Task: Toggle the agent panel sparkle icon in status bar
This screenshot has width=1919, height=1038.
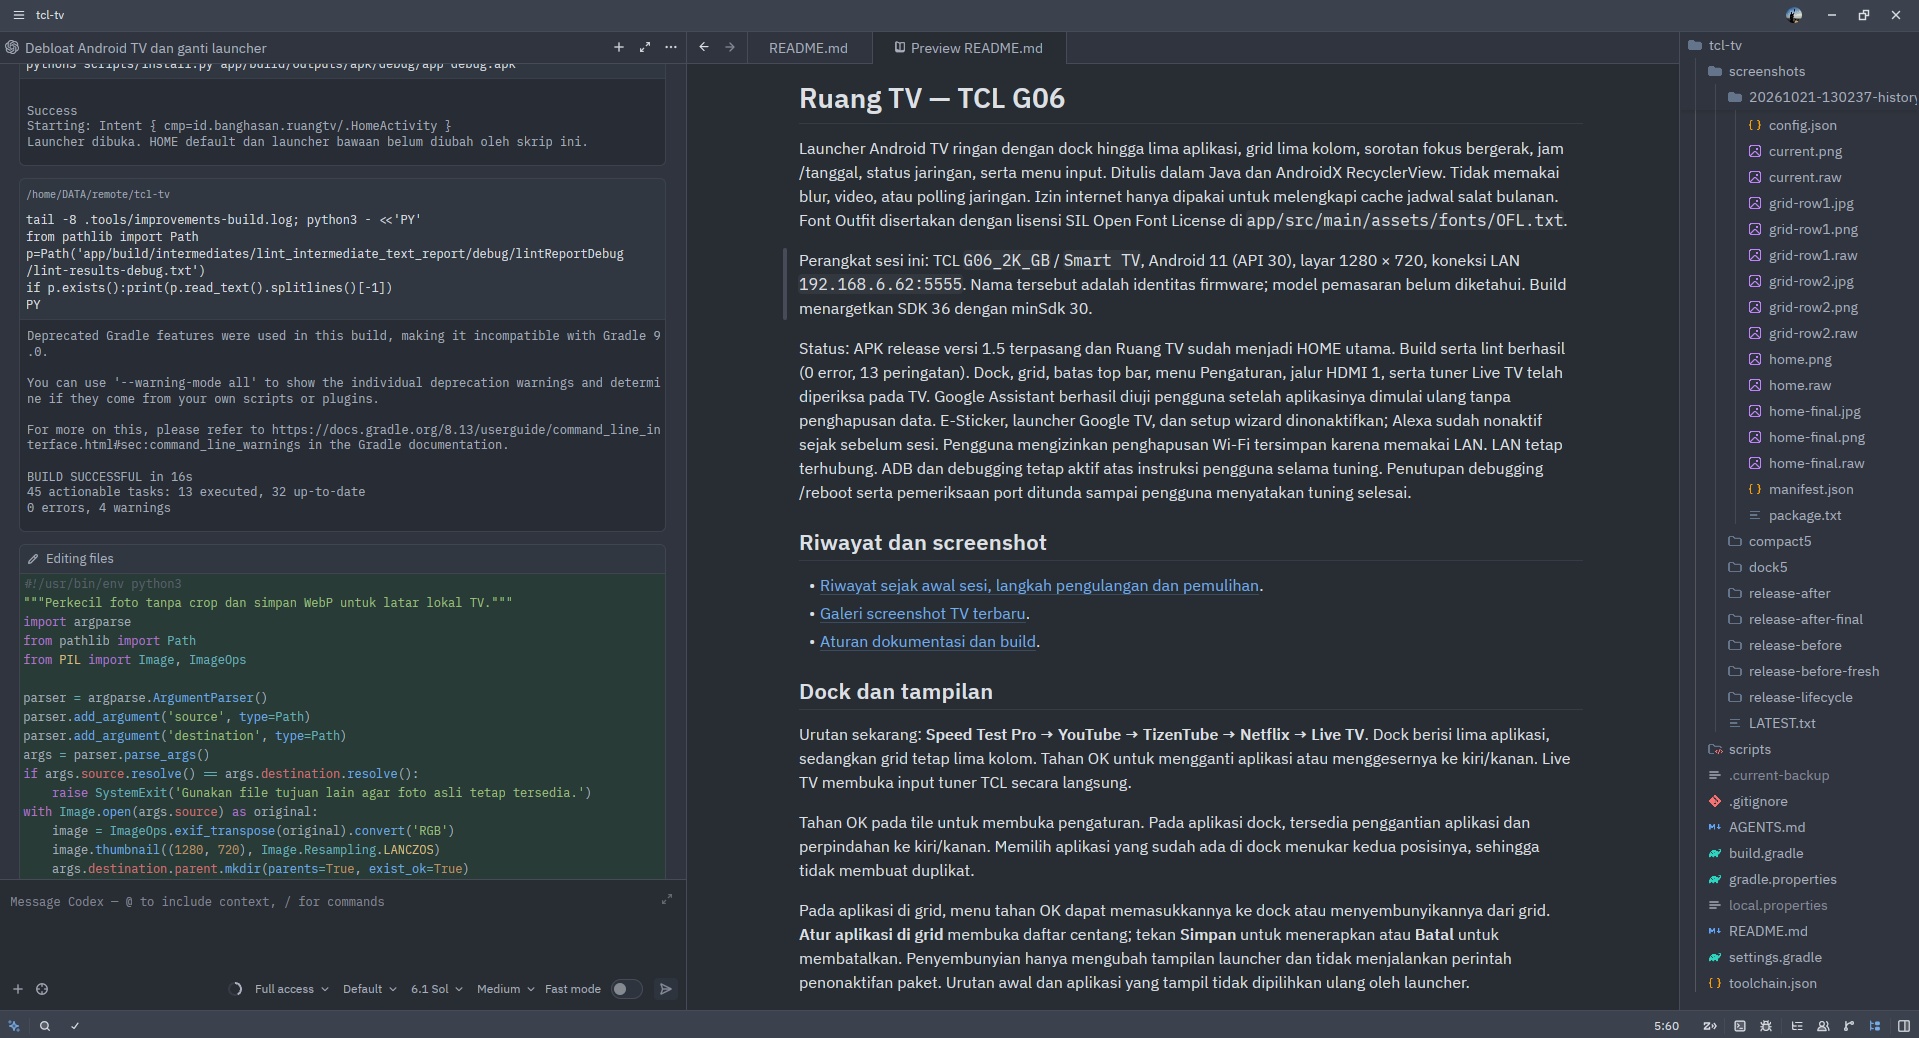Action: tap(14, 1025)
